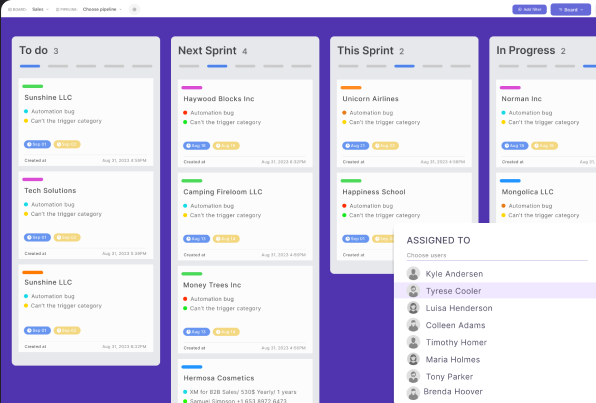
Task: Click Maria Holmes's avatar icon
Action: [x=413, y=359]
